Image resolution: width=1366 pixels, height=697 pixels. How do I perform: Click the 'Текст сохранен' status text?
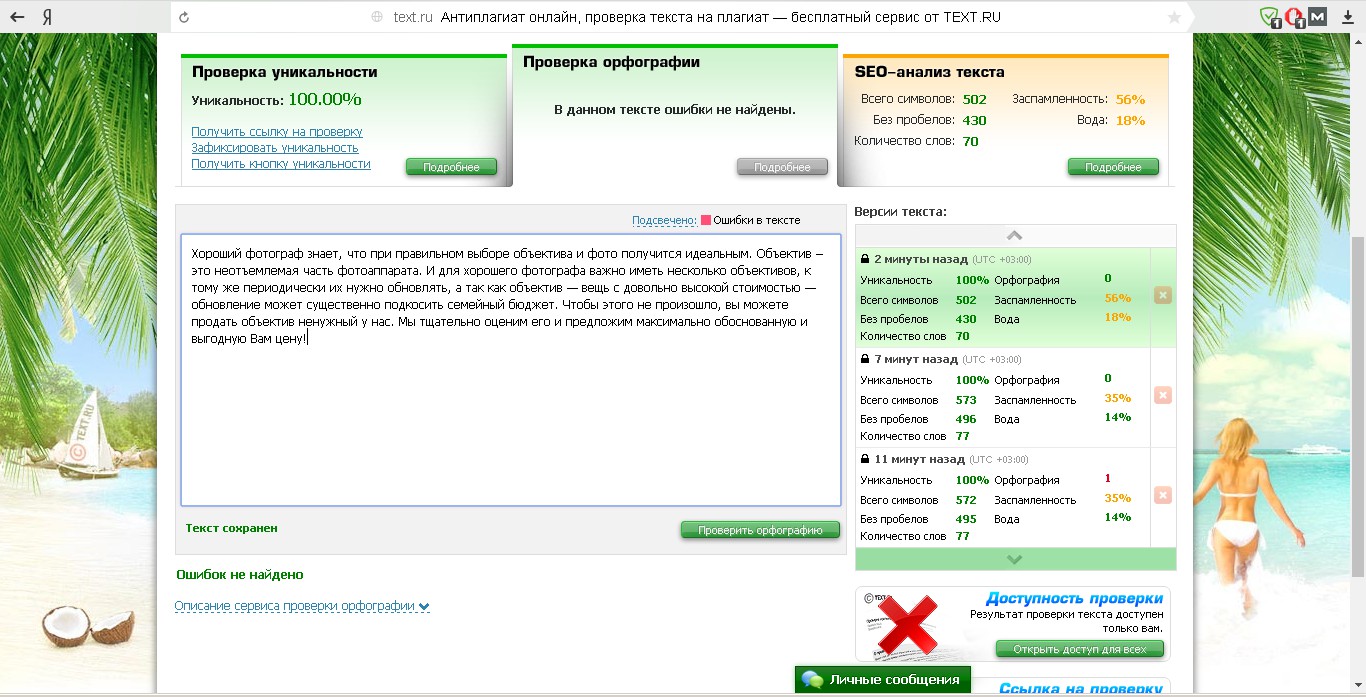[232, 528]
